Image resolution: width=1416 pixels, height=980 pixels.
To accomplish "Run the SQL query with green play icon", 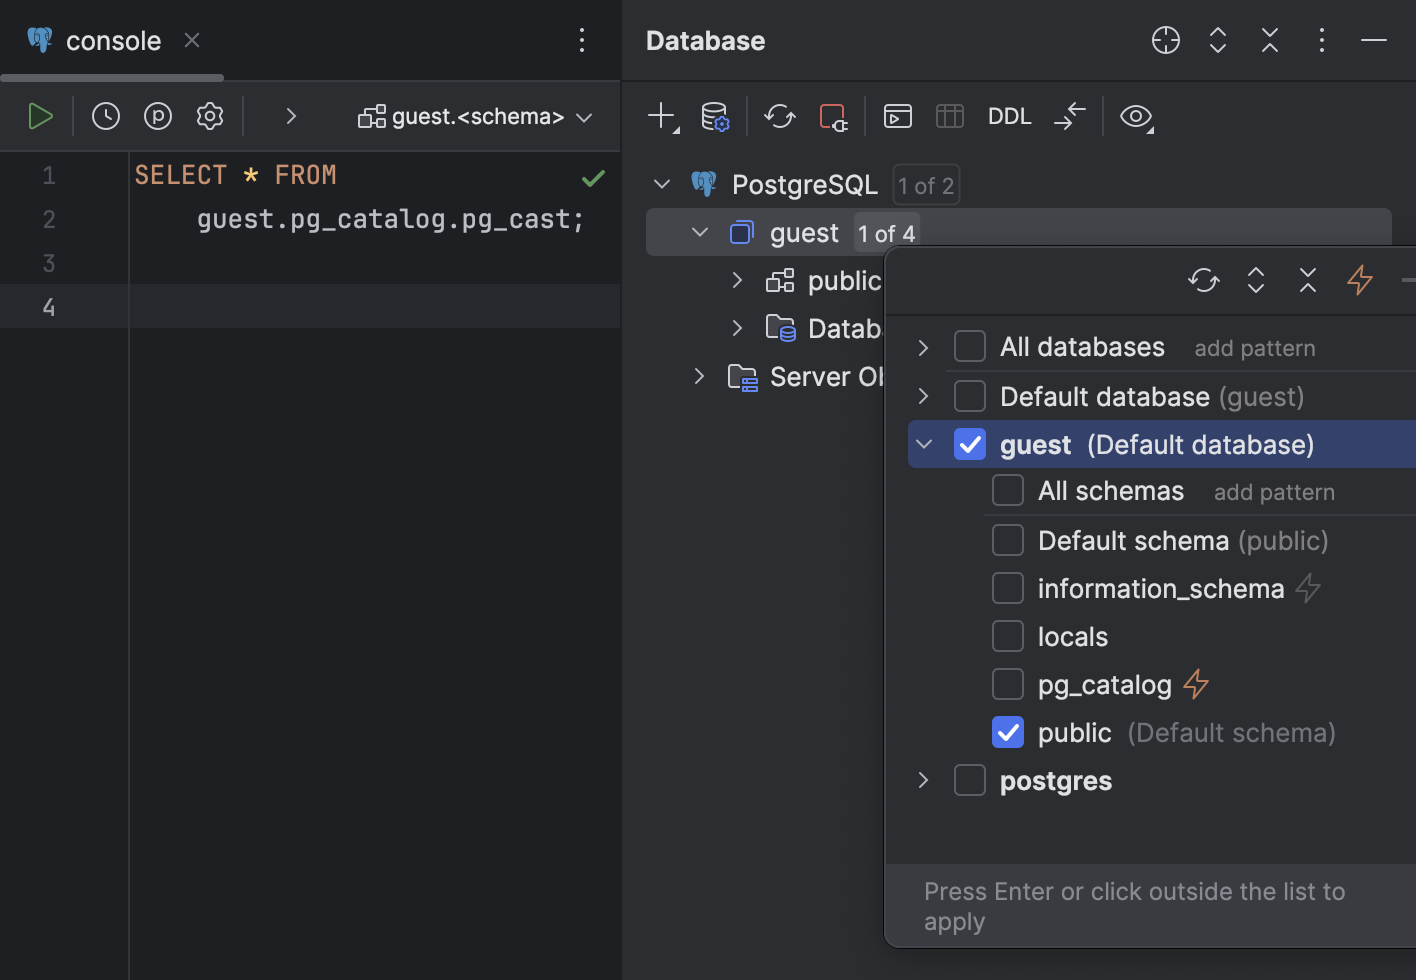I will [x=40, y=116].
